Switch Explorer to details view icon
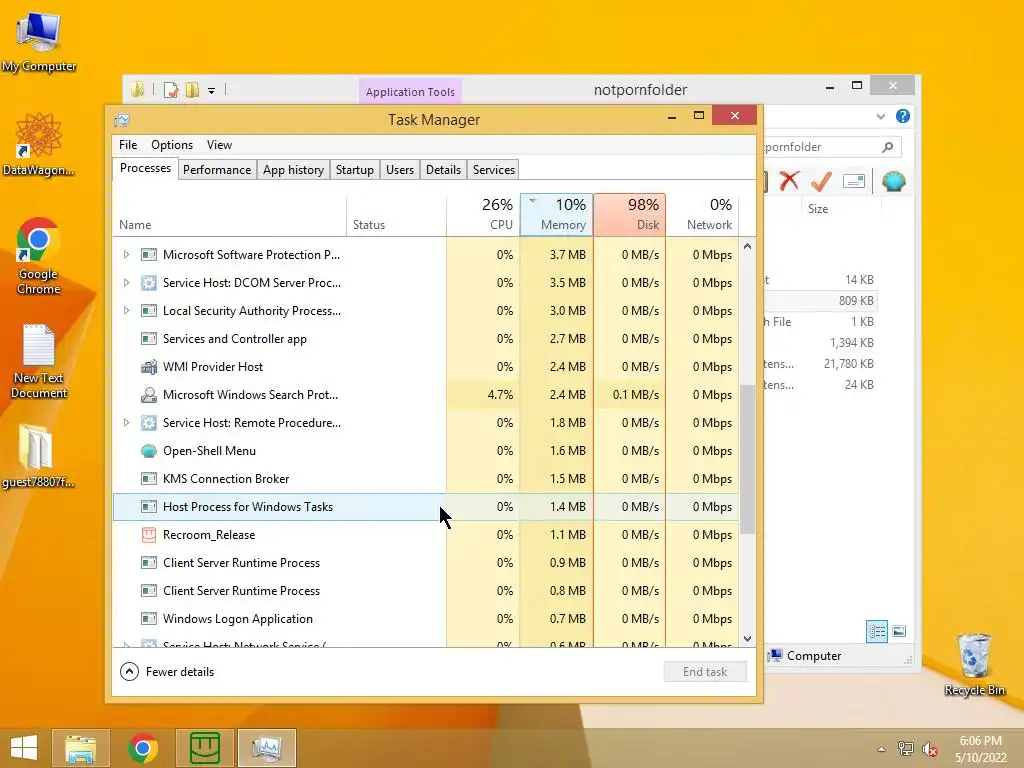1024x768 pixels. coord(877,631)
